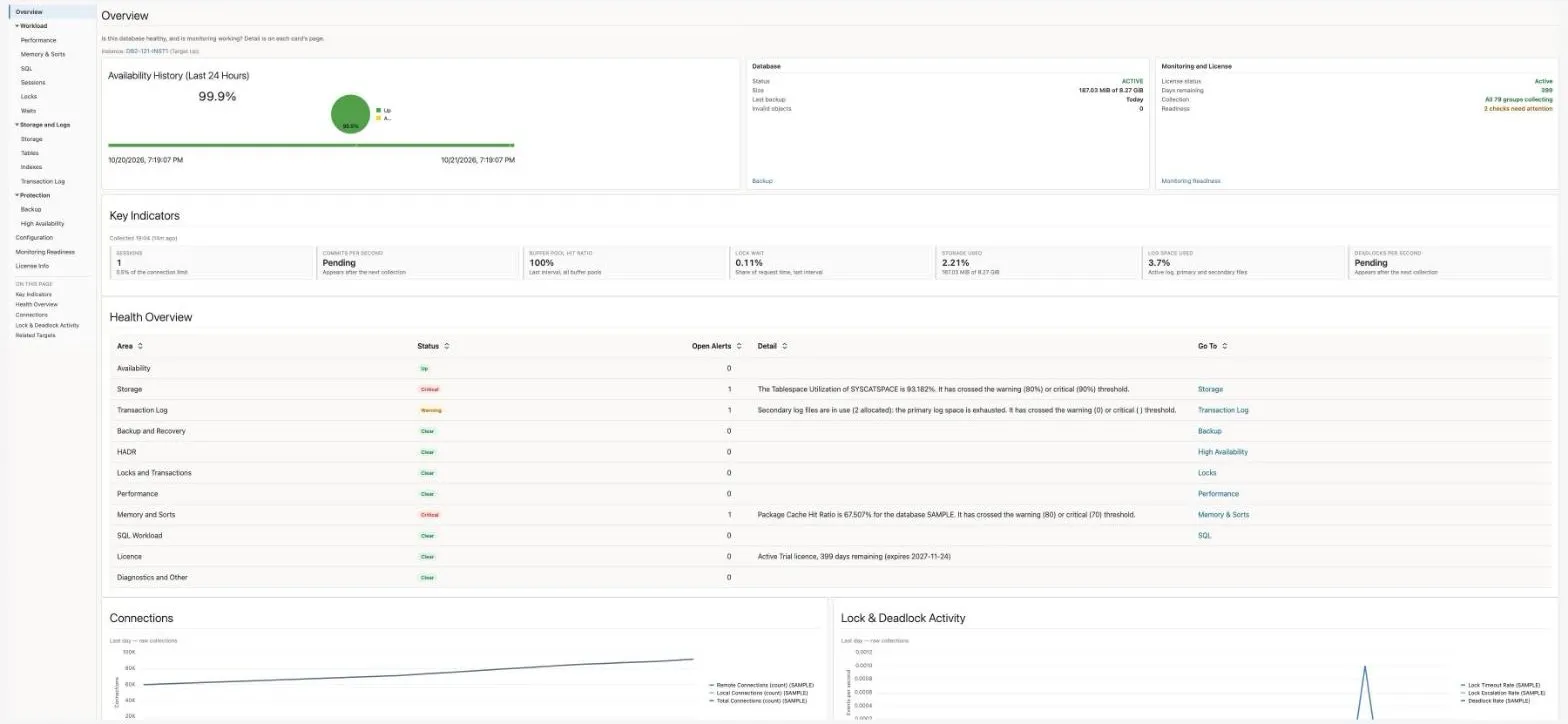Sort the table by Status column
Viewport: 1568px width, 724px height.
click(x=446, y=346)
